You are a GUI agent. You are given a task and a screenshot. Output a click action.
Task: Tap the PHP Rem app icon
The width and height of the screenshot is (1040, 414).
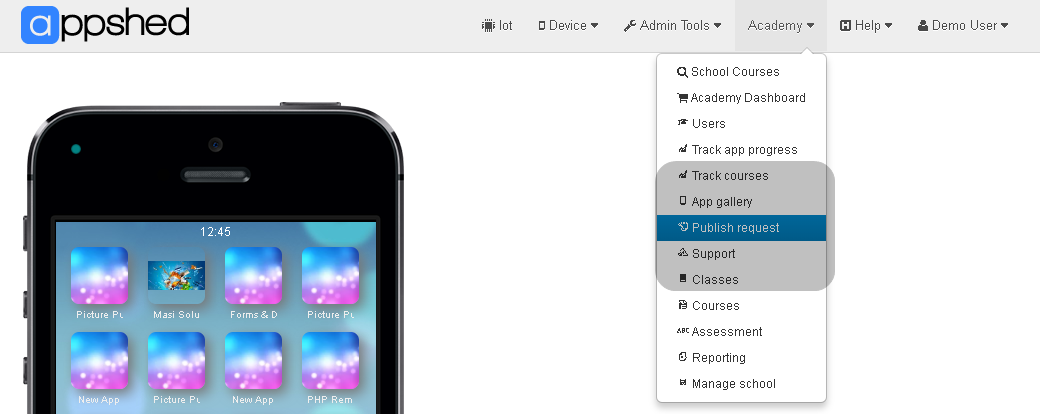click(330, 360)
